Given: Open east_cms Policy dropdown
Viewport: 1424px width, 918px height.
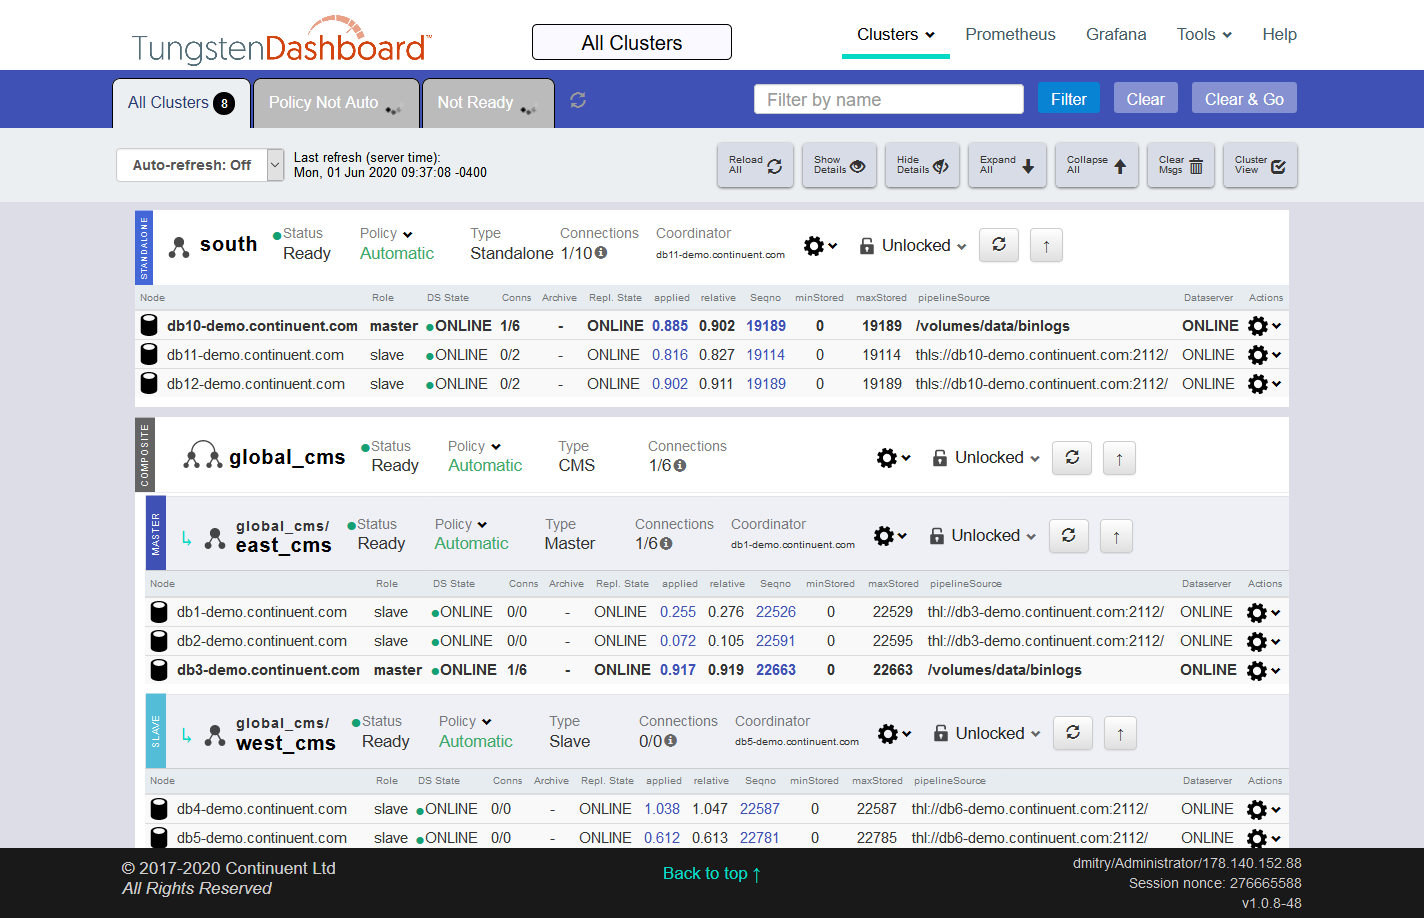Looking at the screenshot, I should coord(461,524).
